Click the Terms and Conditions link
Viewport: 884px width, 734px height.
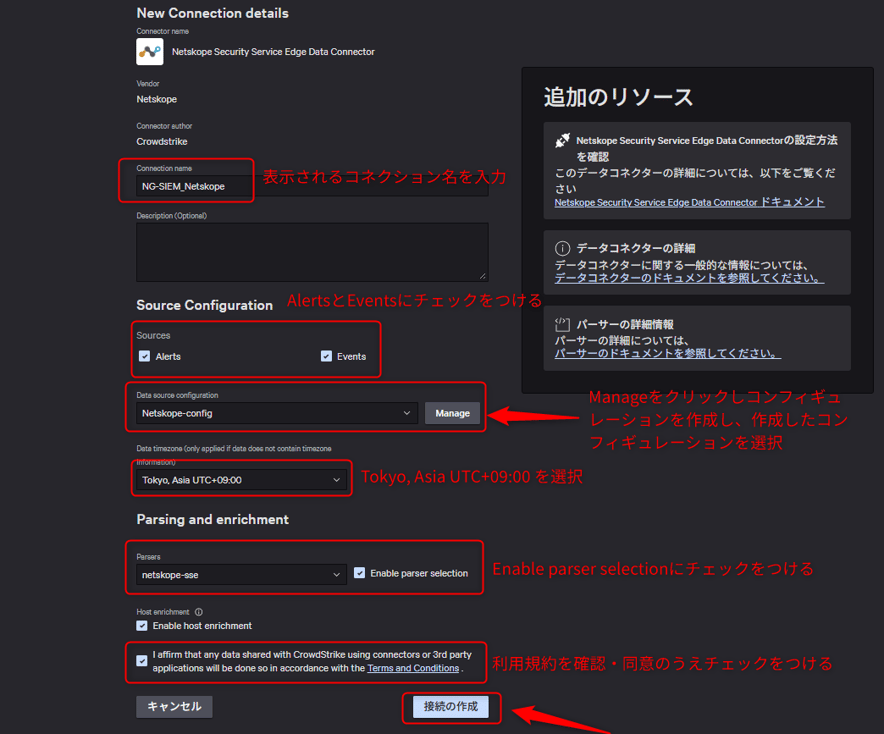pos(413,668)
